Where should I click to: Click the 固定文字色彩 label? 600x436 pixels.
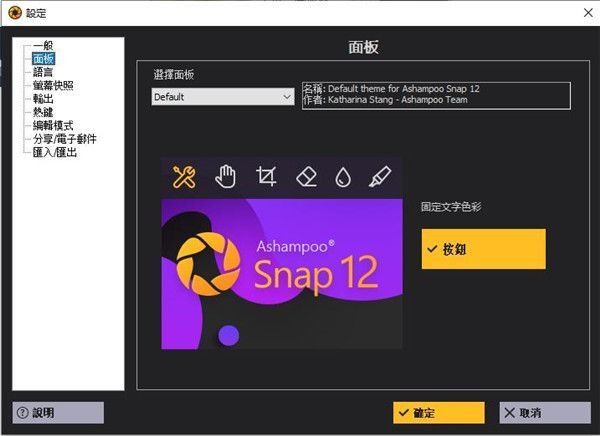click(451, 207)
